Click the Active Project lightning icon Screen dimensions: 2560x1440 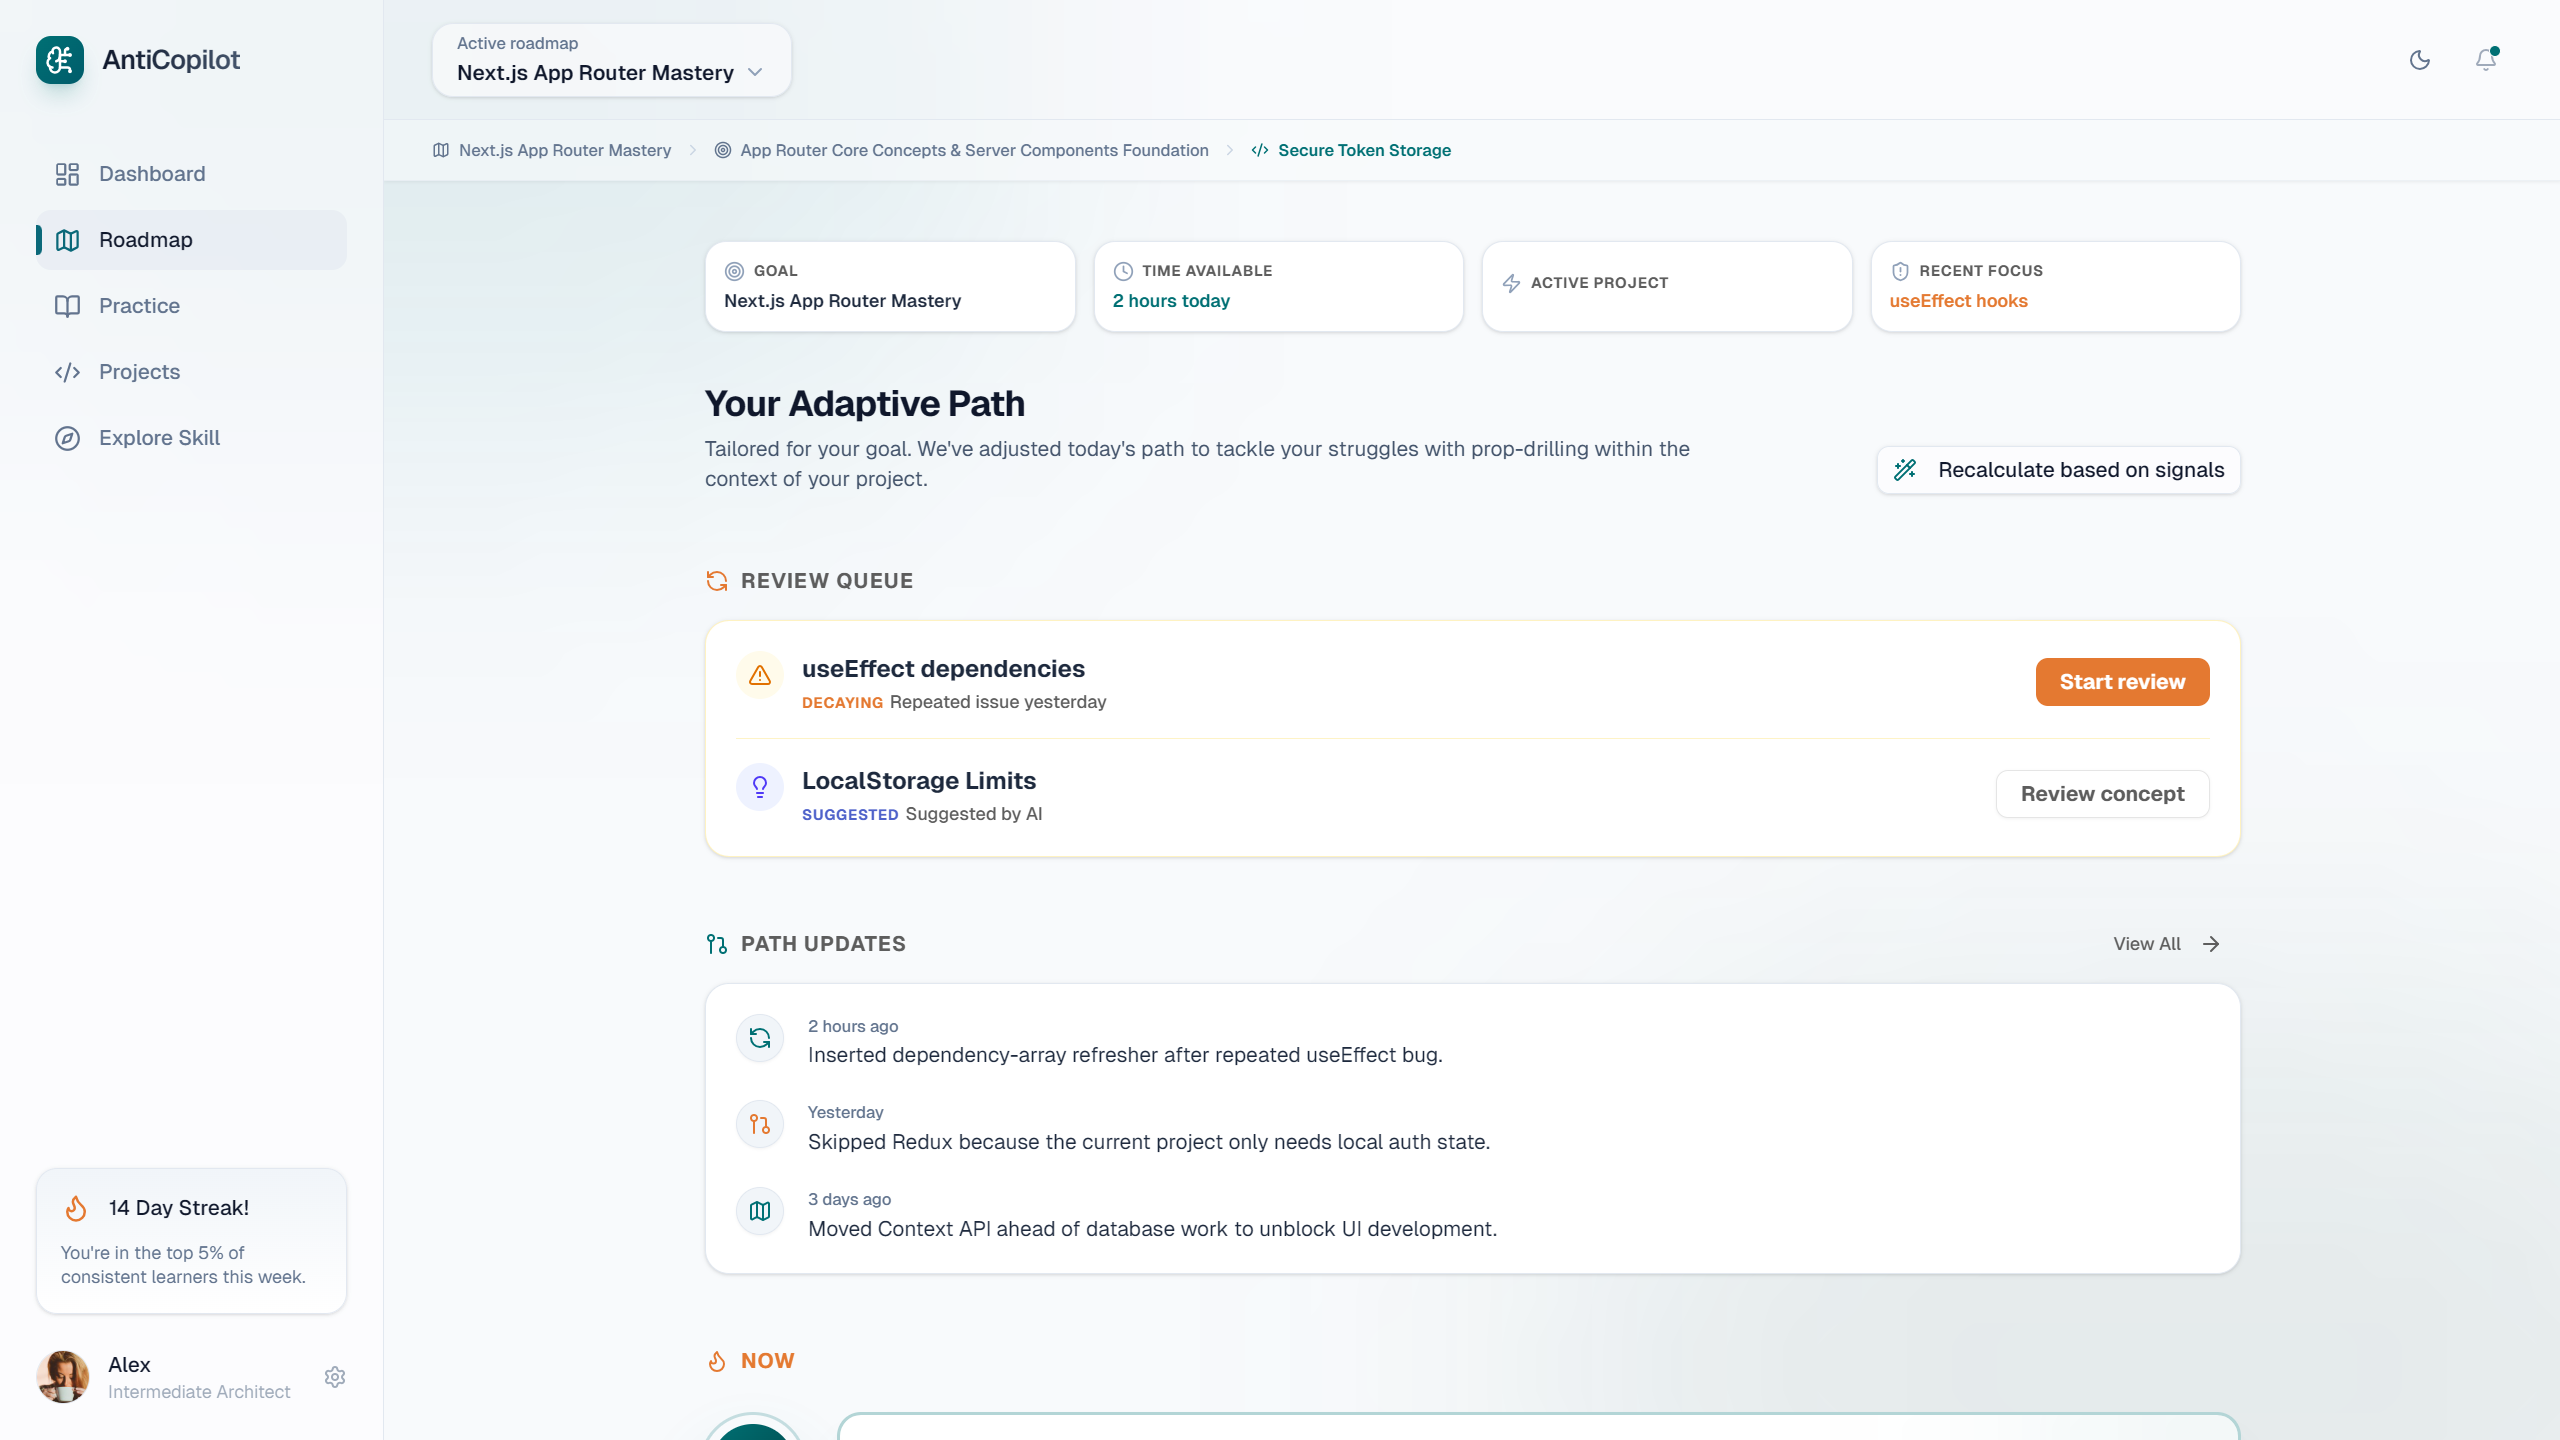(x=1512, y=283)
